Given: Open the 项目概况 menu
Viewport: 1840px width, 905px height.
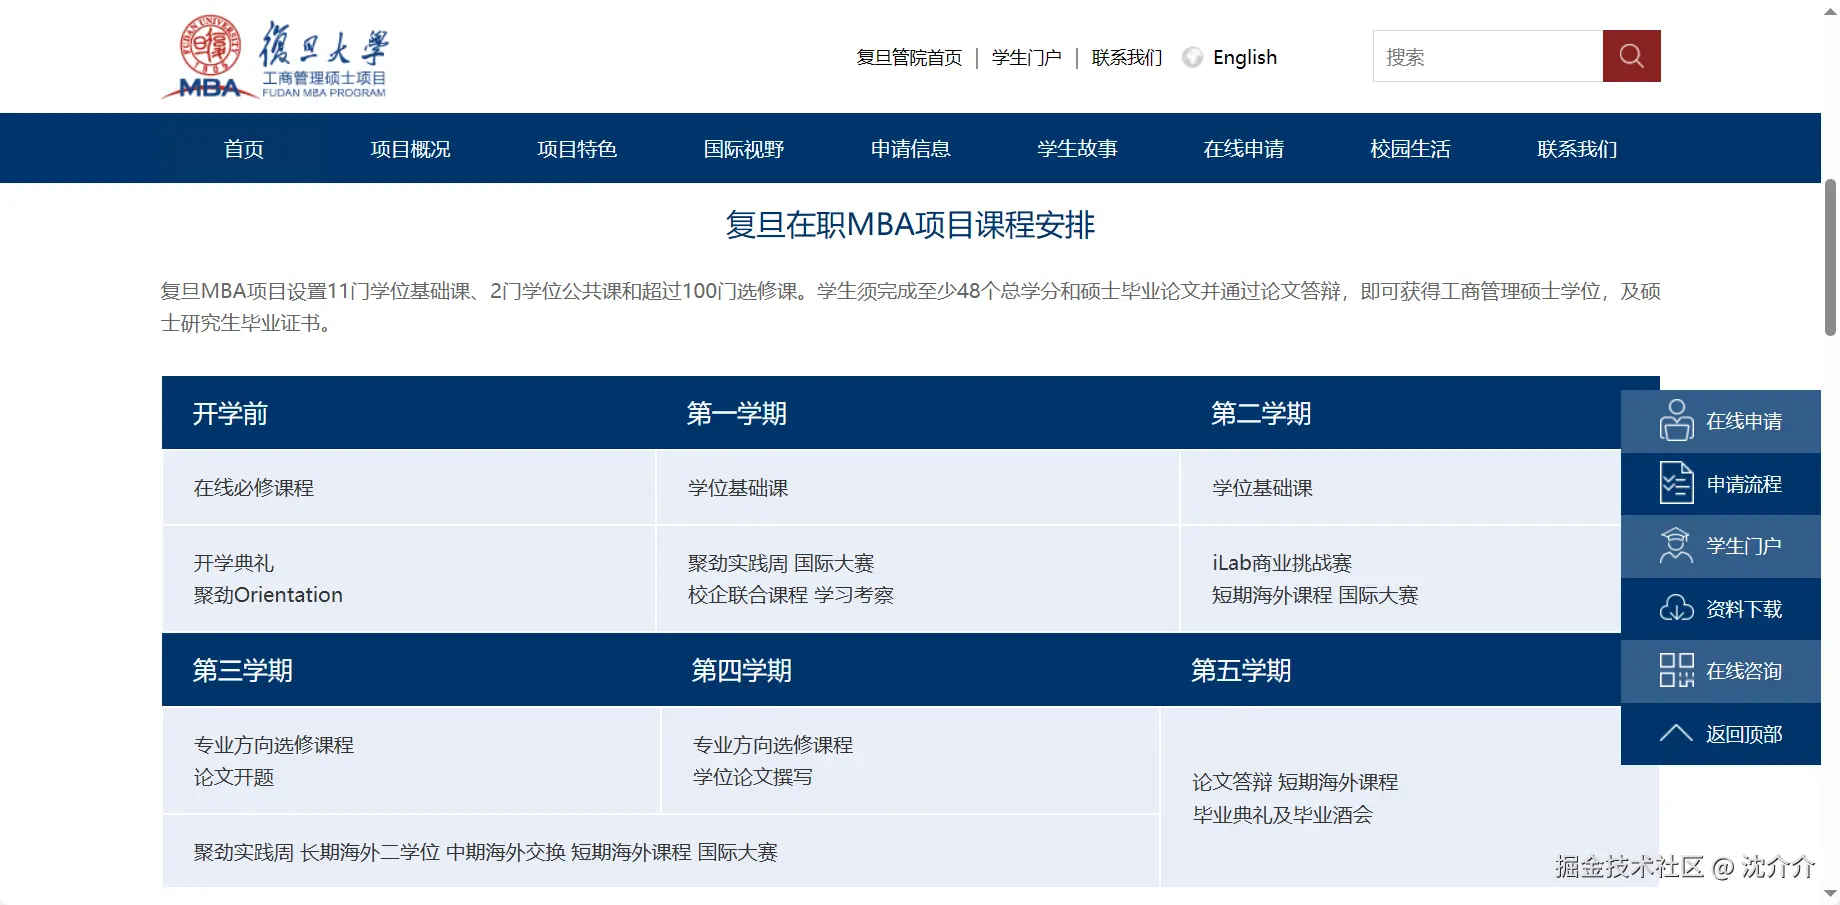Looking at the screenshot, I should 410,148.
